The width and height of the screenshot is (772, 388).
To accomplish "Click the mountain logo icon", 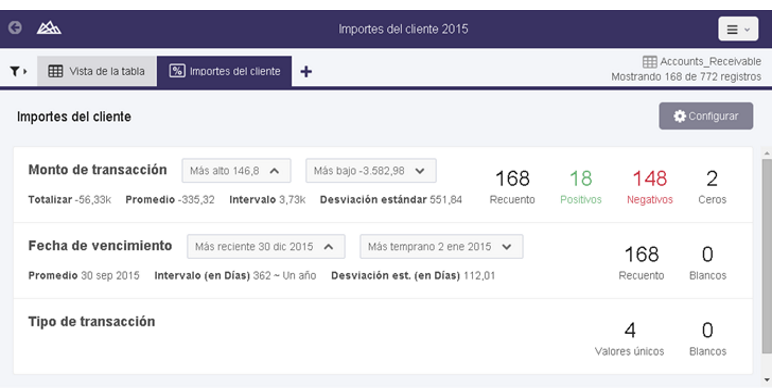I will tap(49, 28).
